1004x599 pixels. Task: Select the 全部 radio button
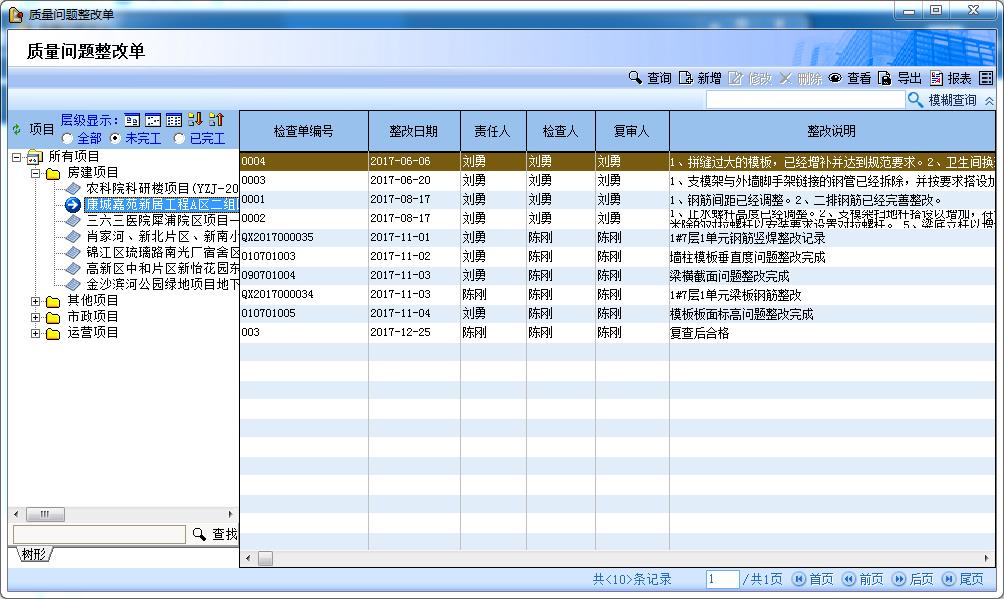coord(67,138)
